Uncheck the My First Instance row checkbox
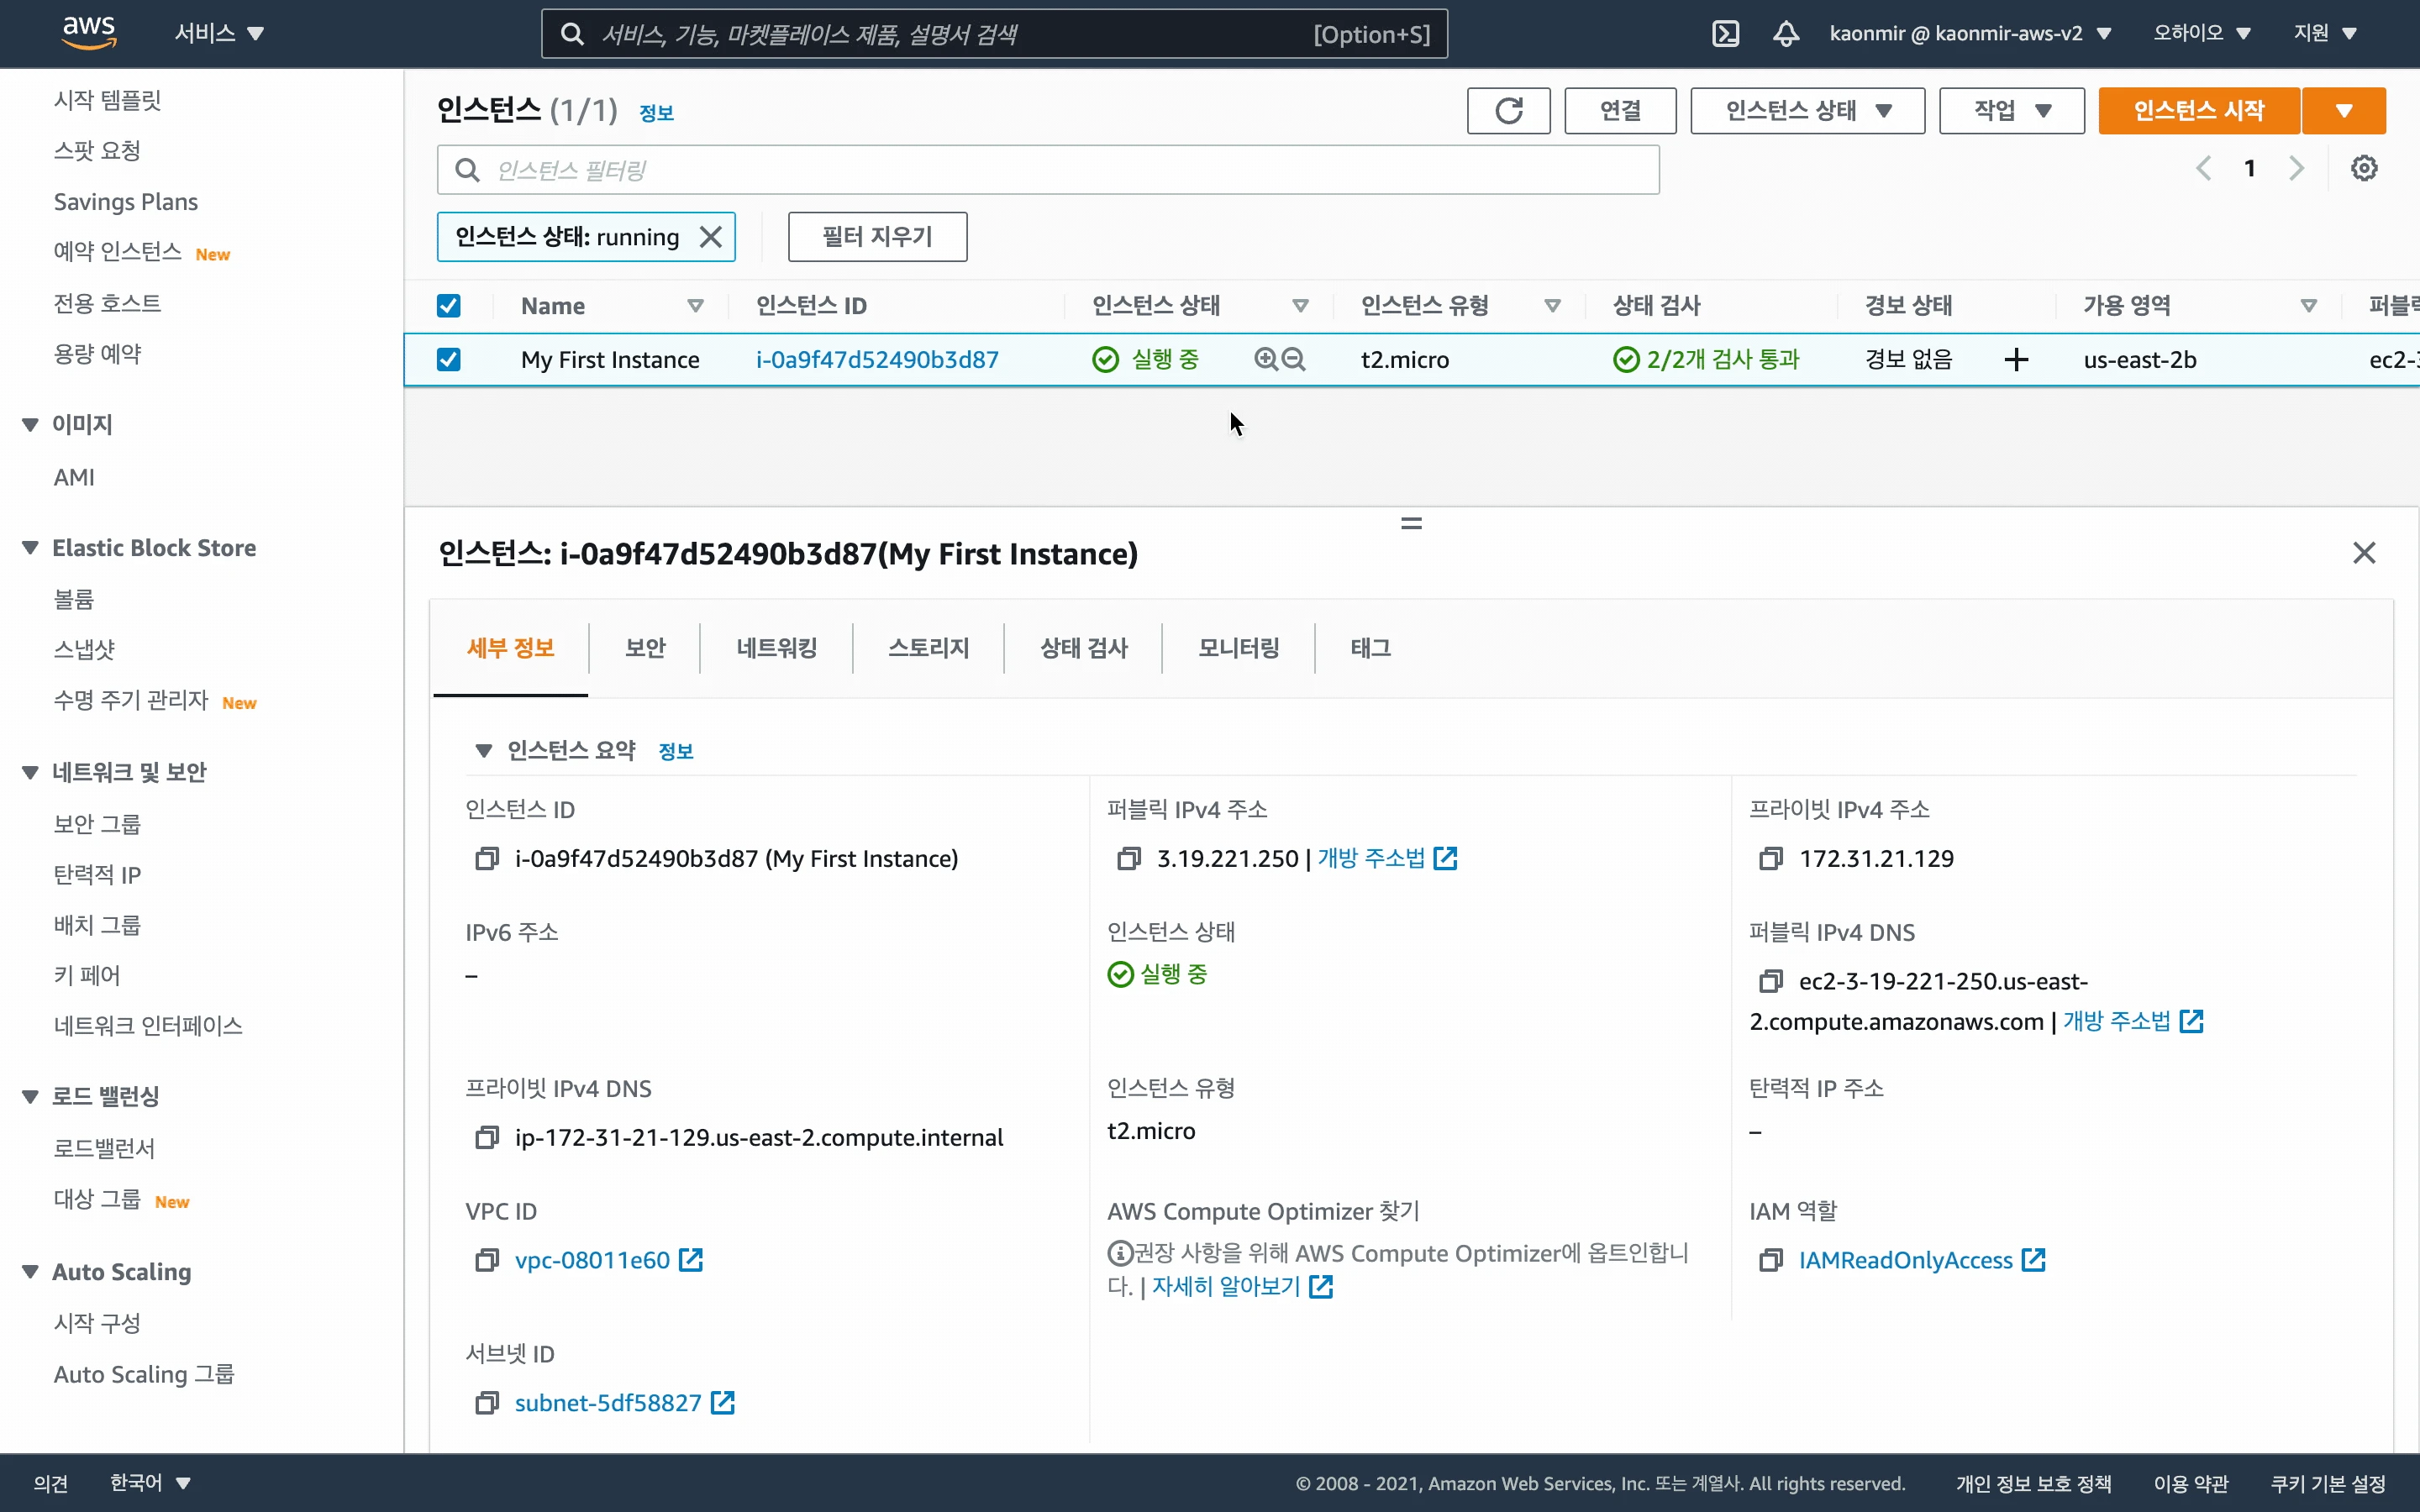The image size is (2420, 1512). coord(449,359)
